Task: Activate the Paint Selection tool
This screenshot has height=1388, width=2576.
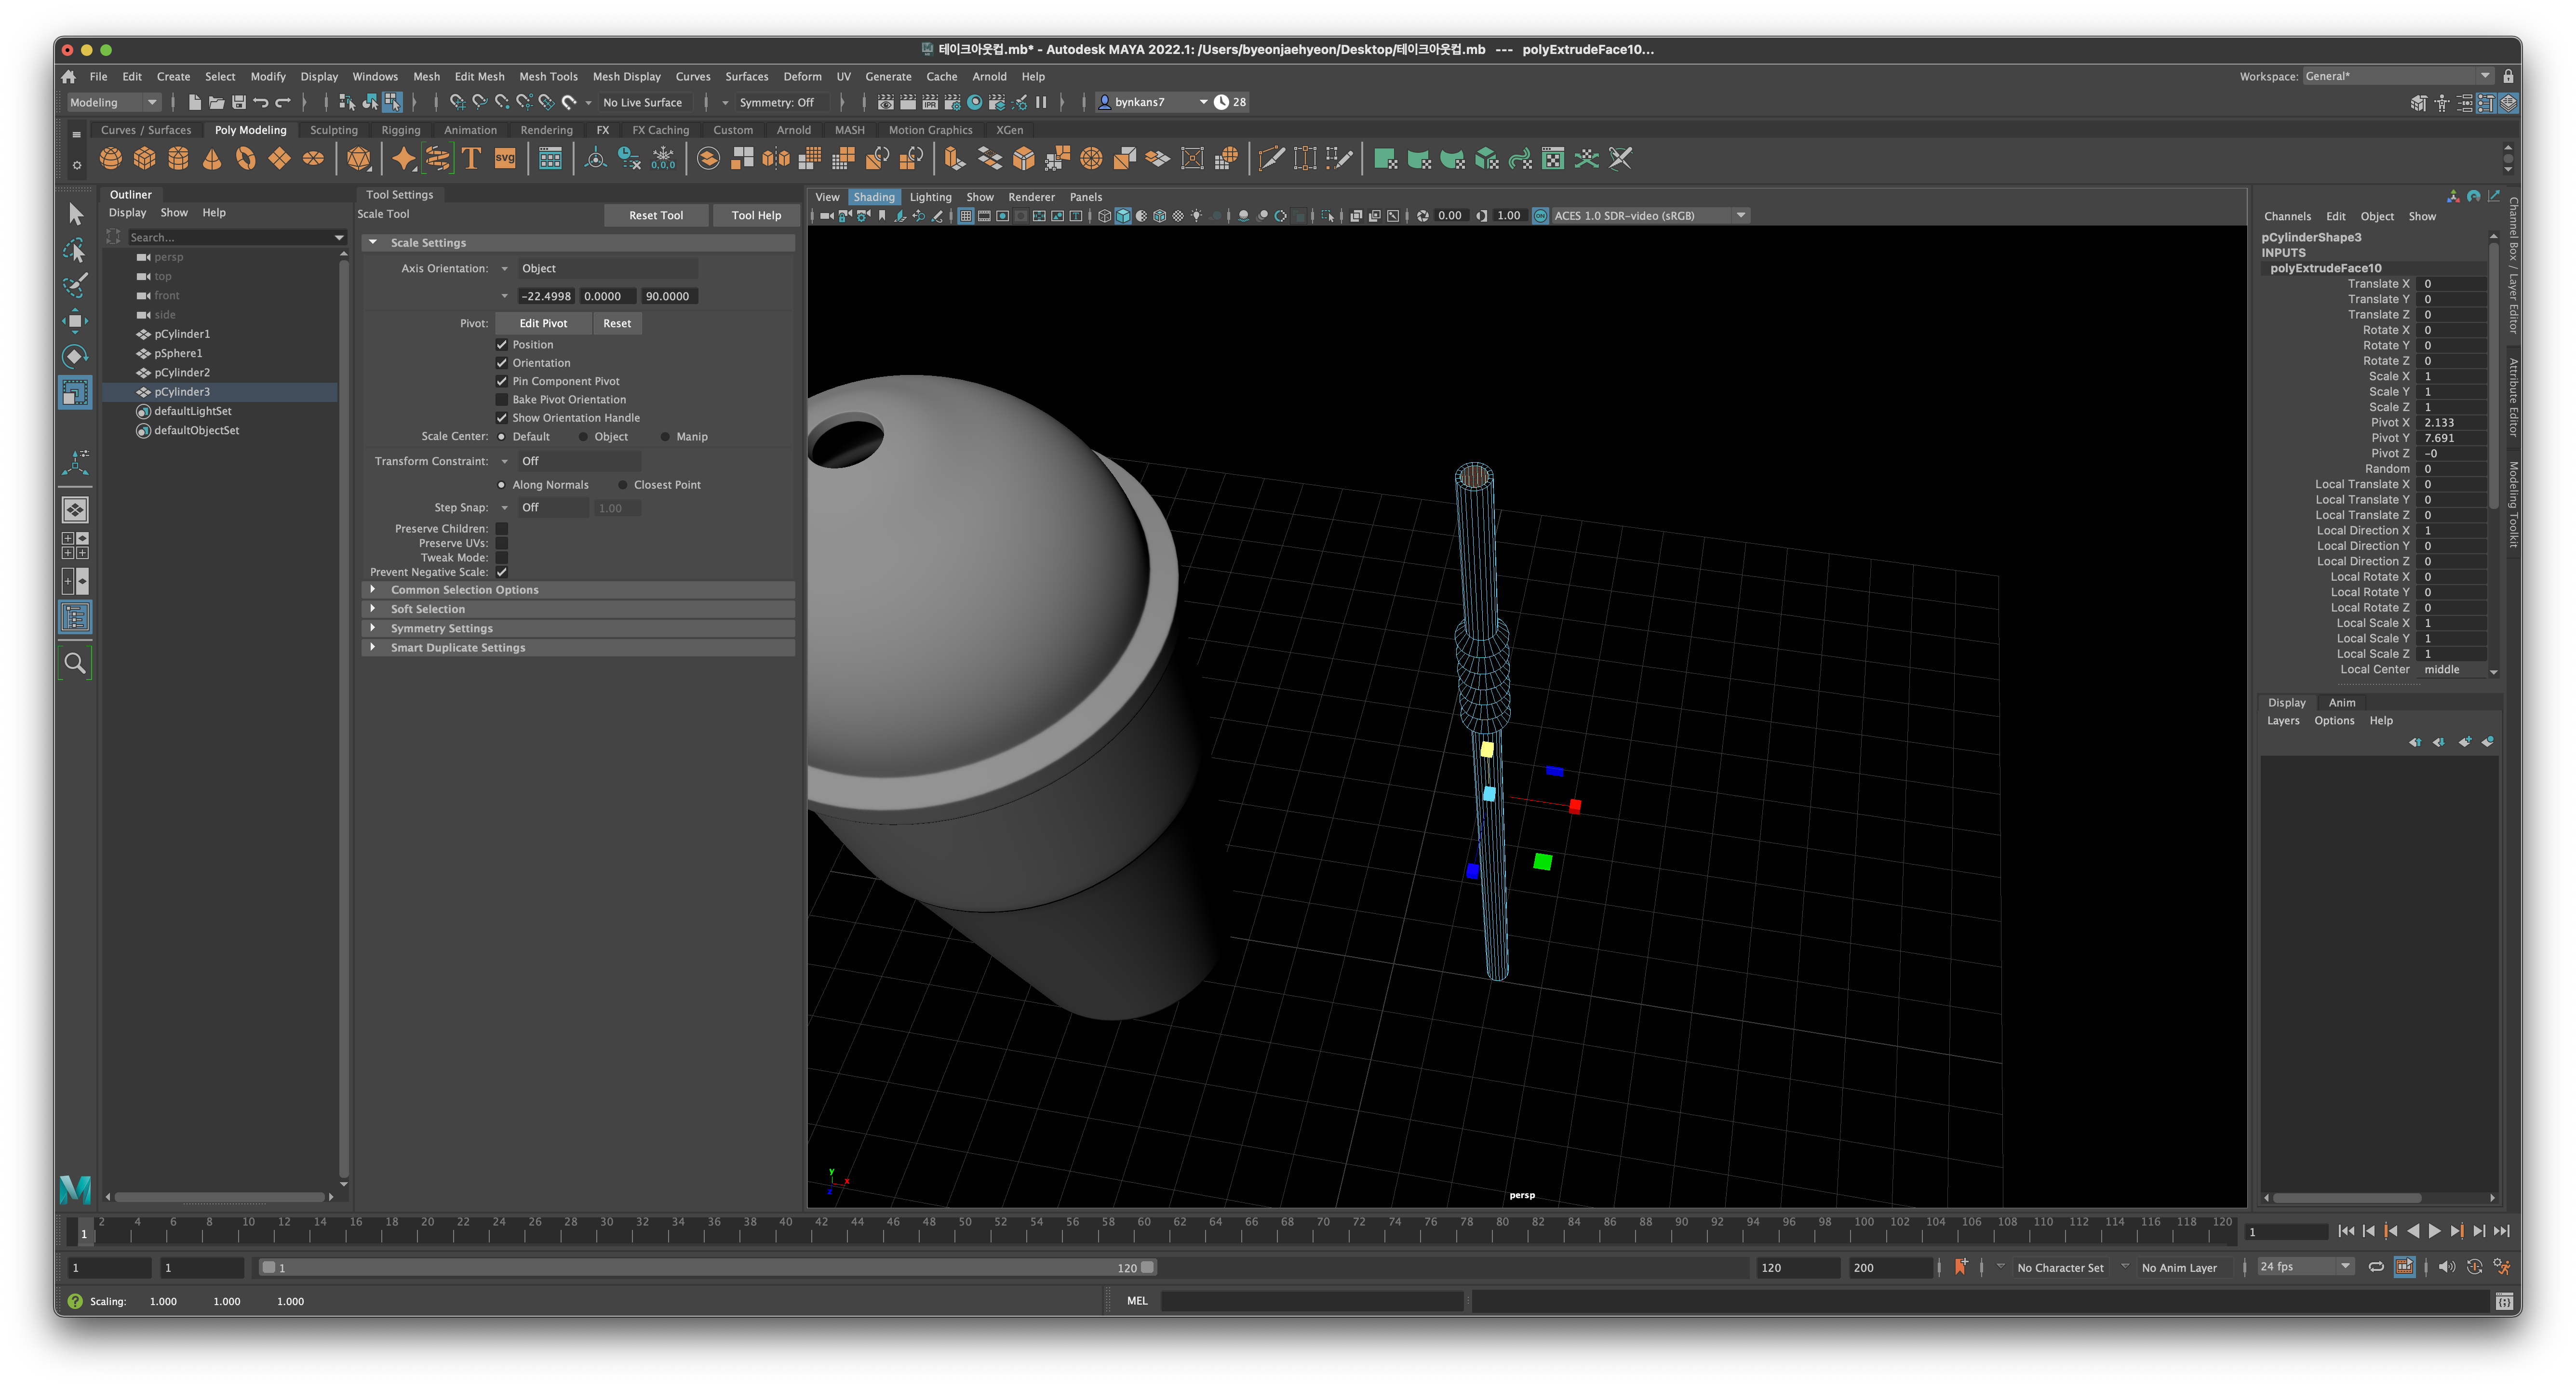Action: 75,285
